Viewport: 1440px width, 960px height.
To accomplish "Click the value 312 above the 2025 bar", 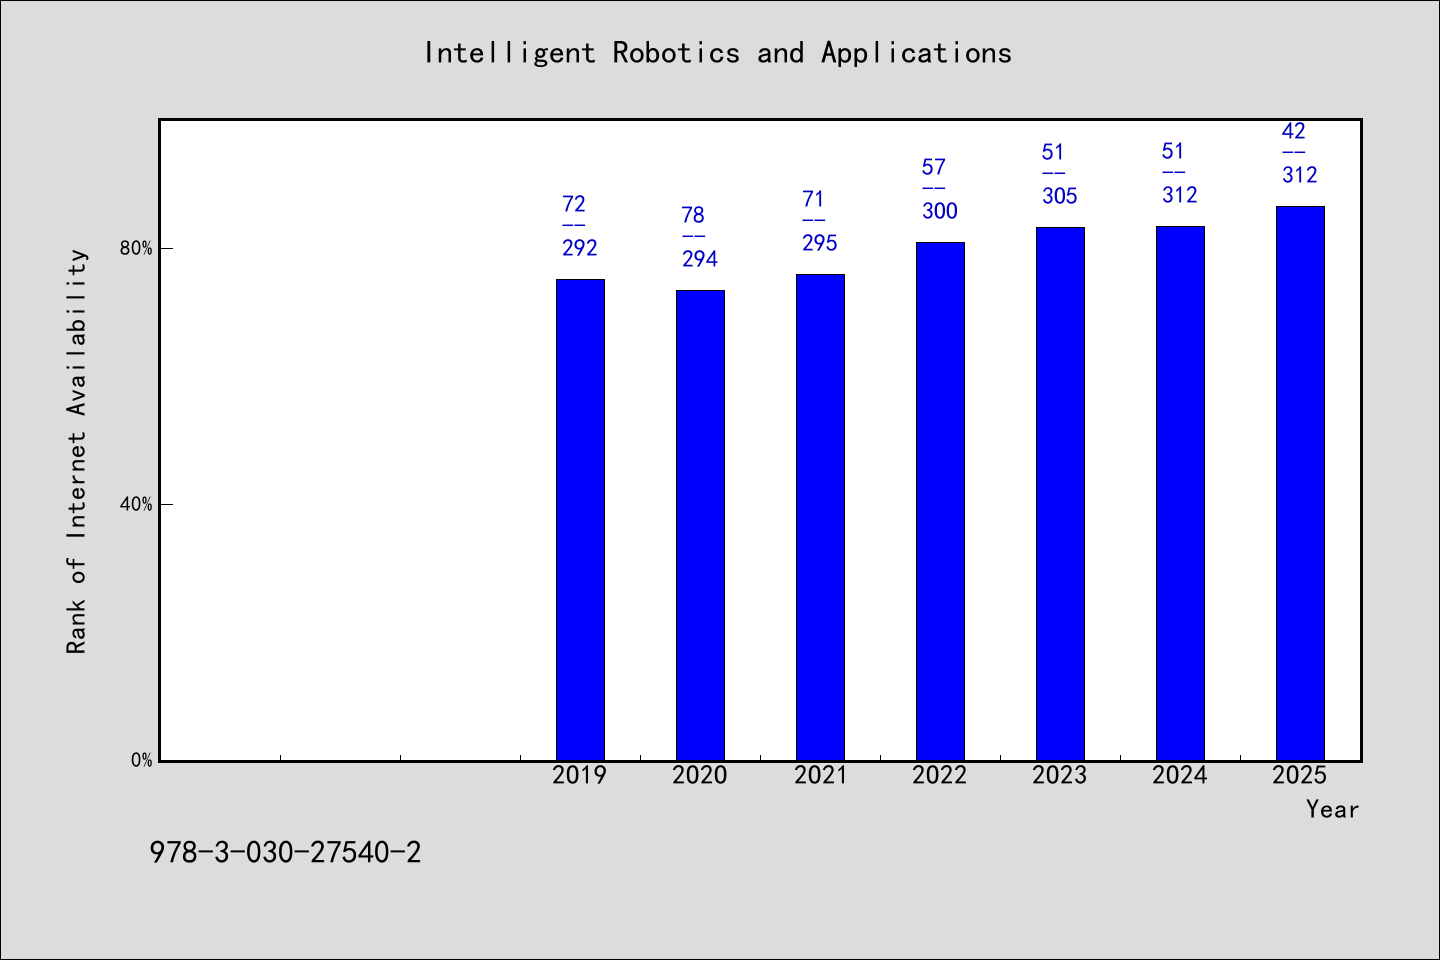I will coord(1300,175).
